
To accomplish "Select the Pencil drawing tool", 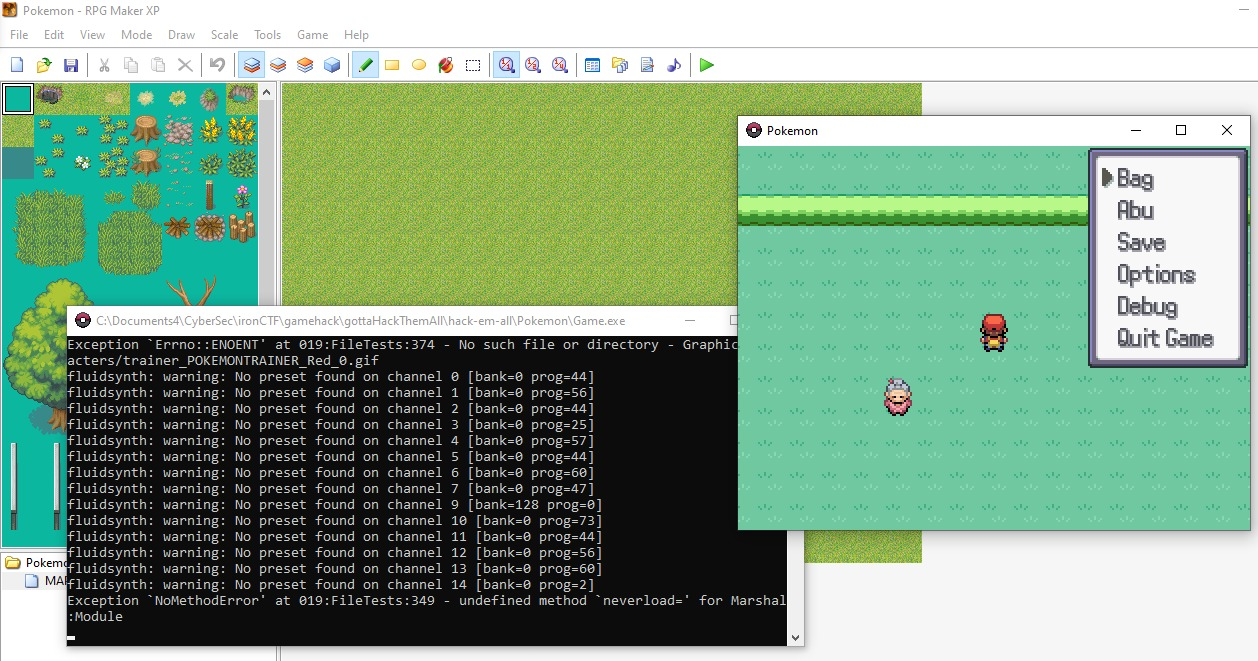I will point(365,65).
